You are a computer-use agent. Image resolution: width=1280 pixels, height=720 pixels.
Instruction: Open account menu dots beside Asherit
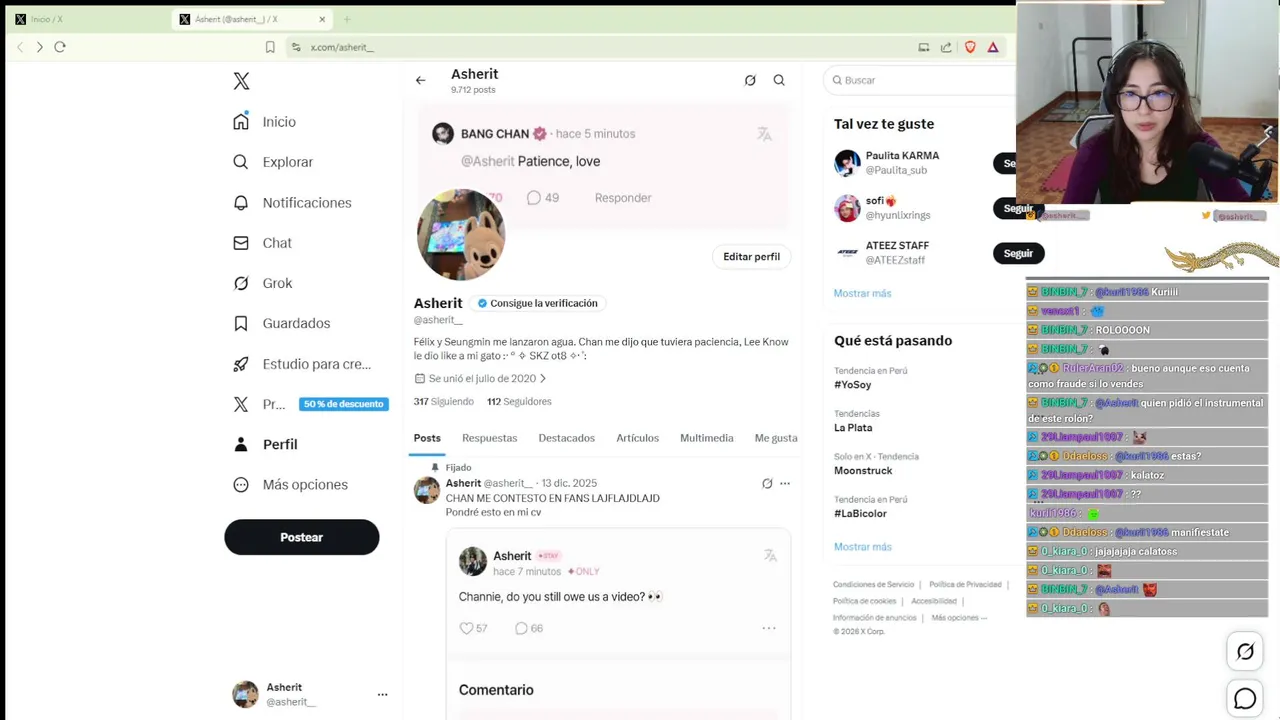[382, 694]
